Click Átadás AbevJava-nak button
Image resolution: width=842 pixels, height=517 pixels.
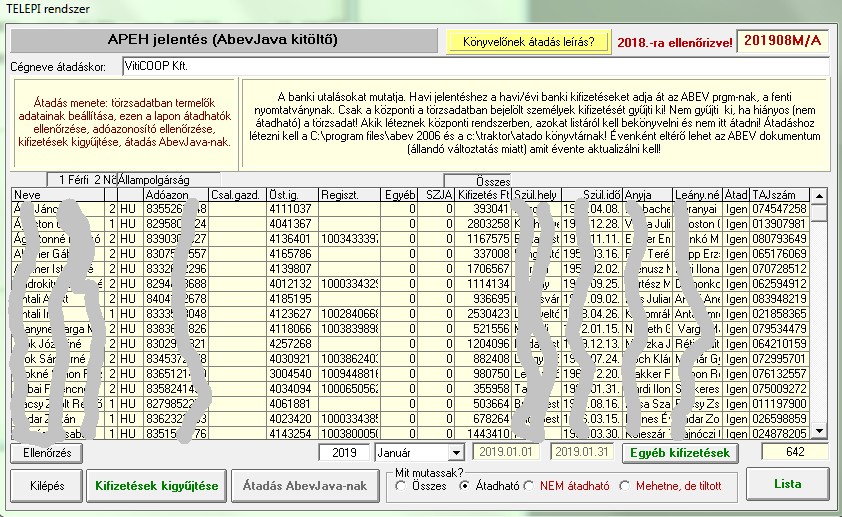[304, 486]
